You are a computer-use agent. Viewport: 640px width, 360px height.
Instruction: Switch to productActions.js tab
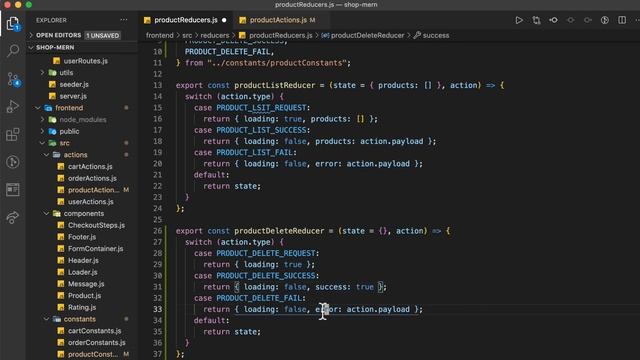(x=278, y=20)
